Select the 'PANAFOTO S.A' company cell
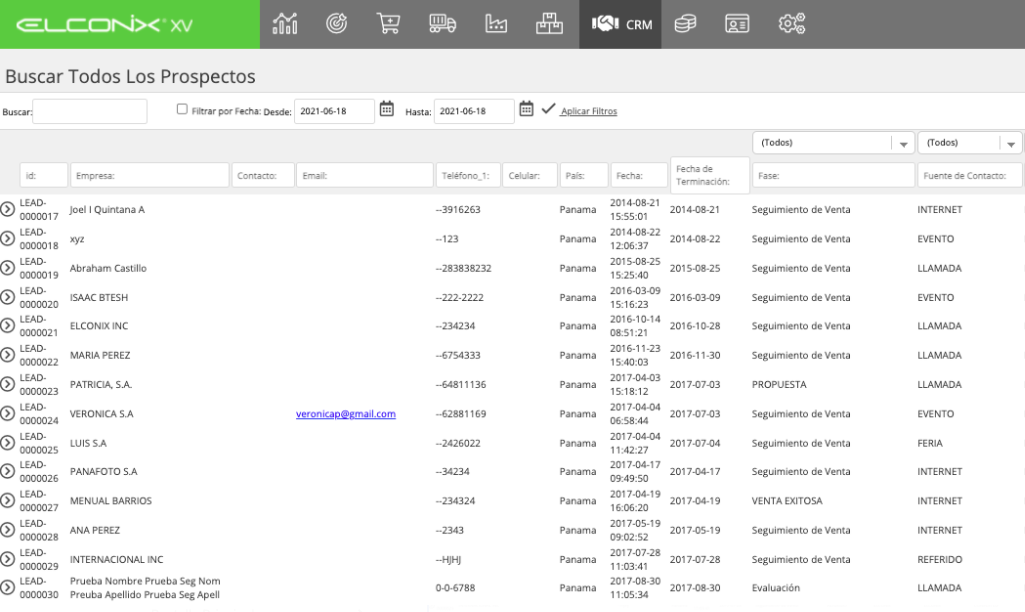 104,471
